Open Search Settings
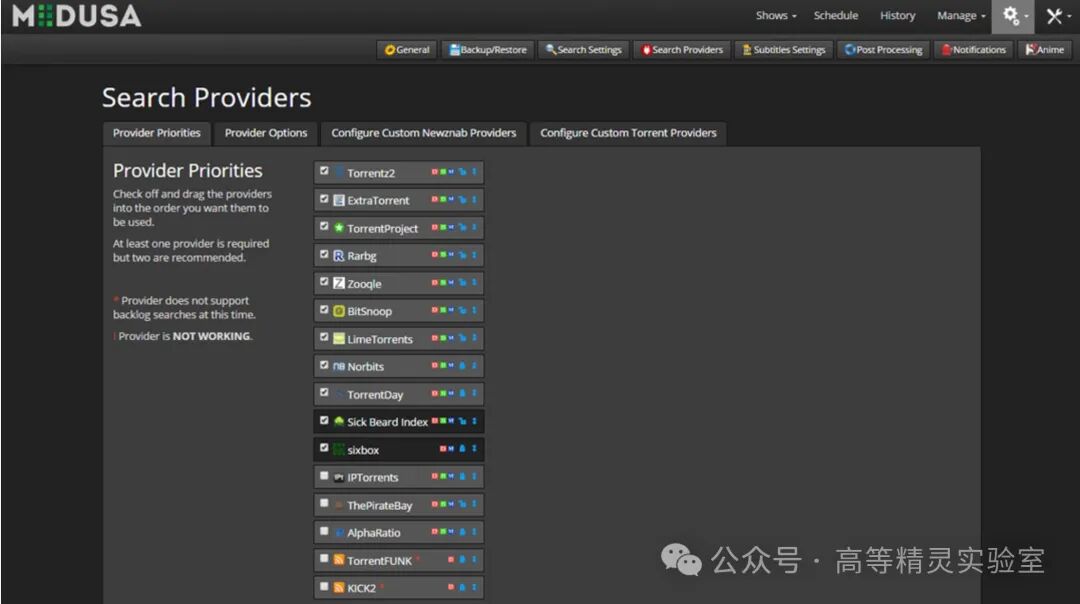Viewport: 1080px width, 604px height. point(583,50)
